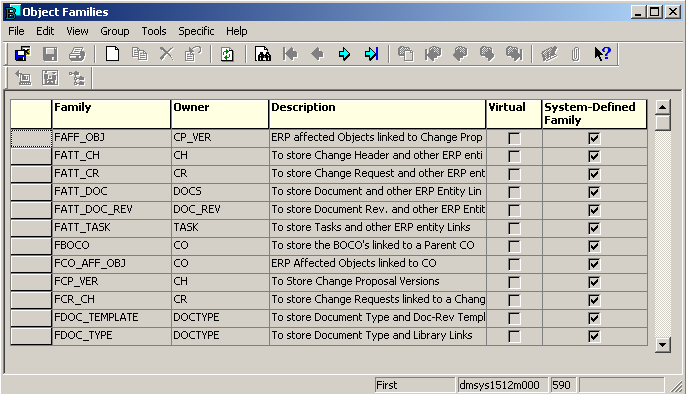Toggle the Virtual checkbox for FAFF_OBJ

click(x=514, y=138)
